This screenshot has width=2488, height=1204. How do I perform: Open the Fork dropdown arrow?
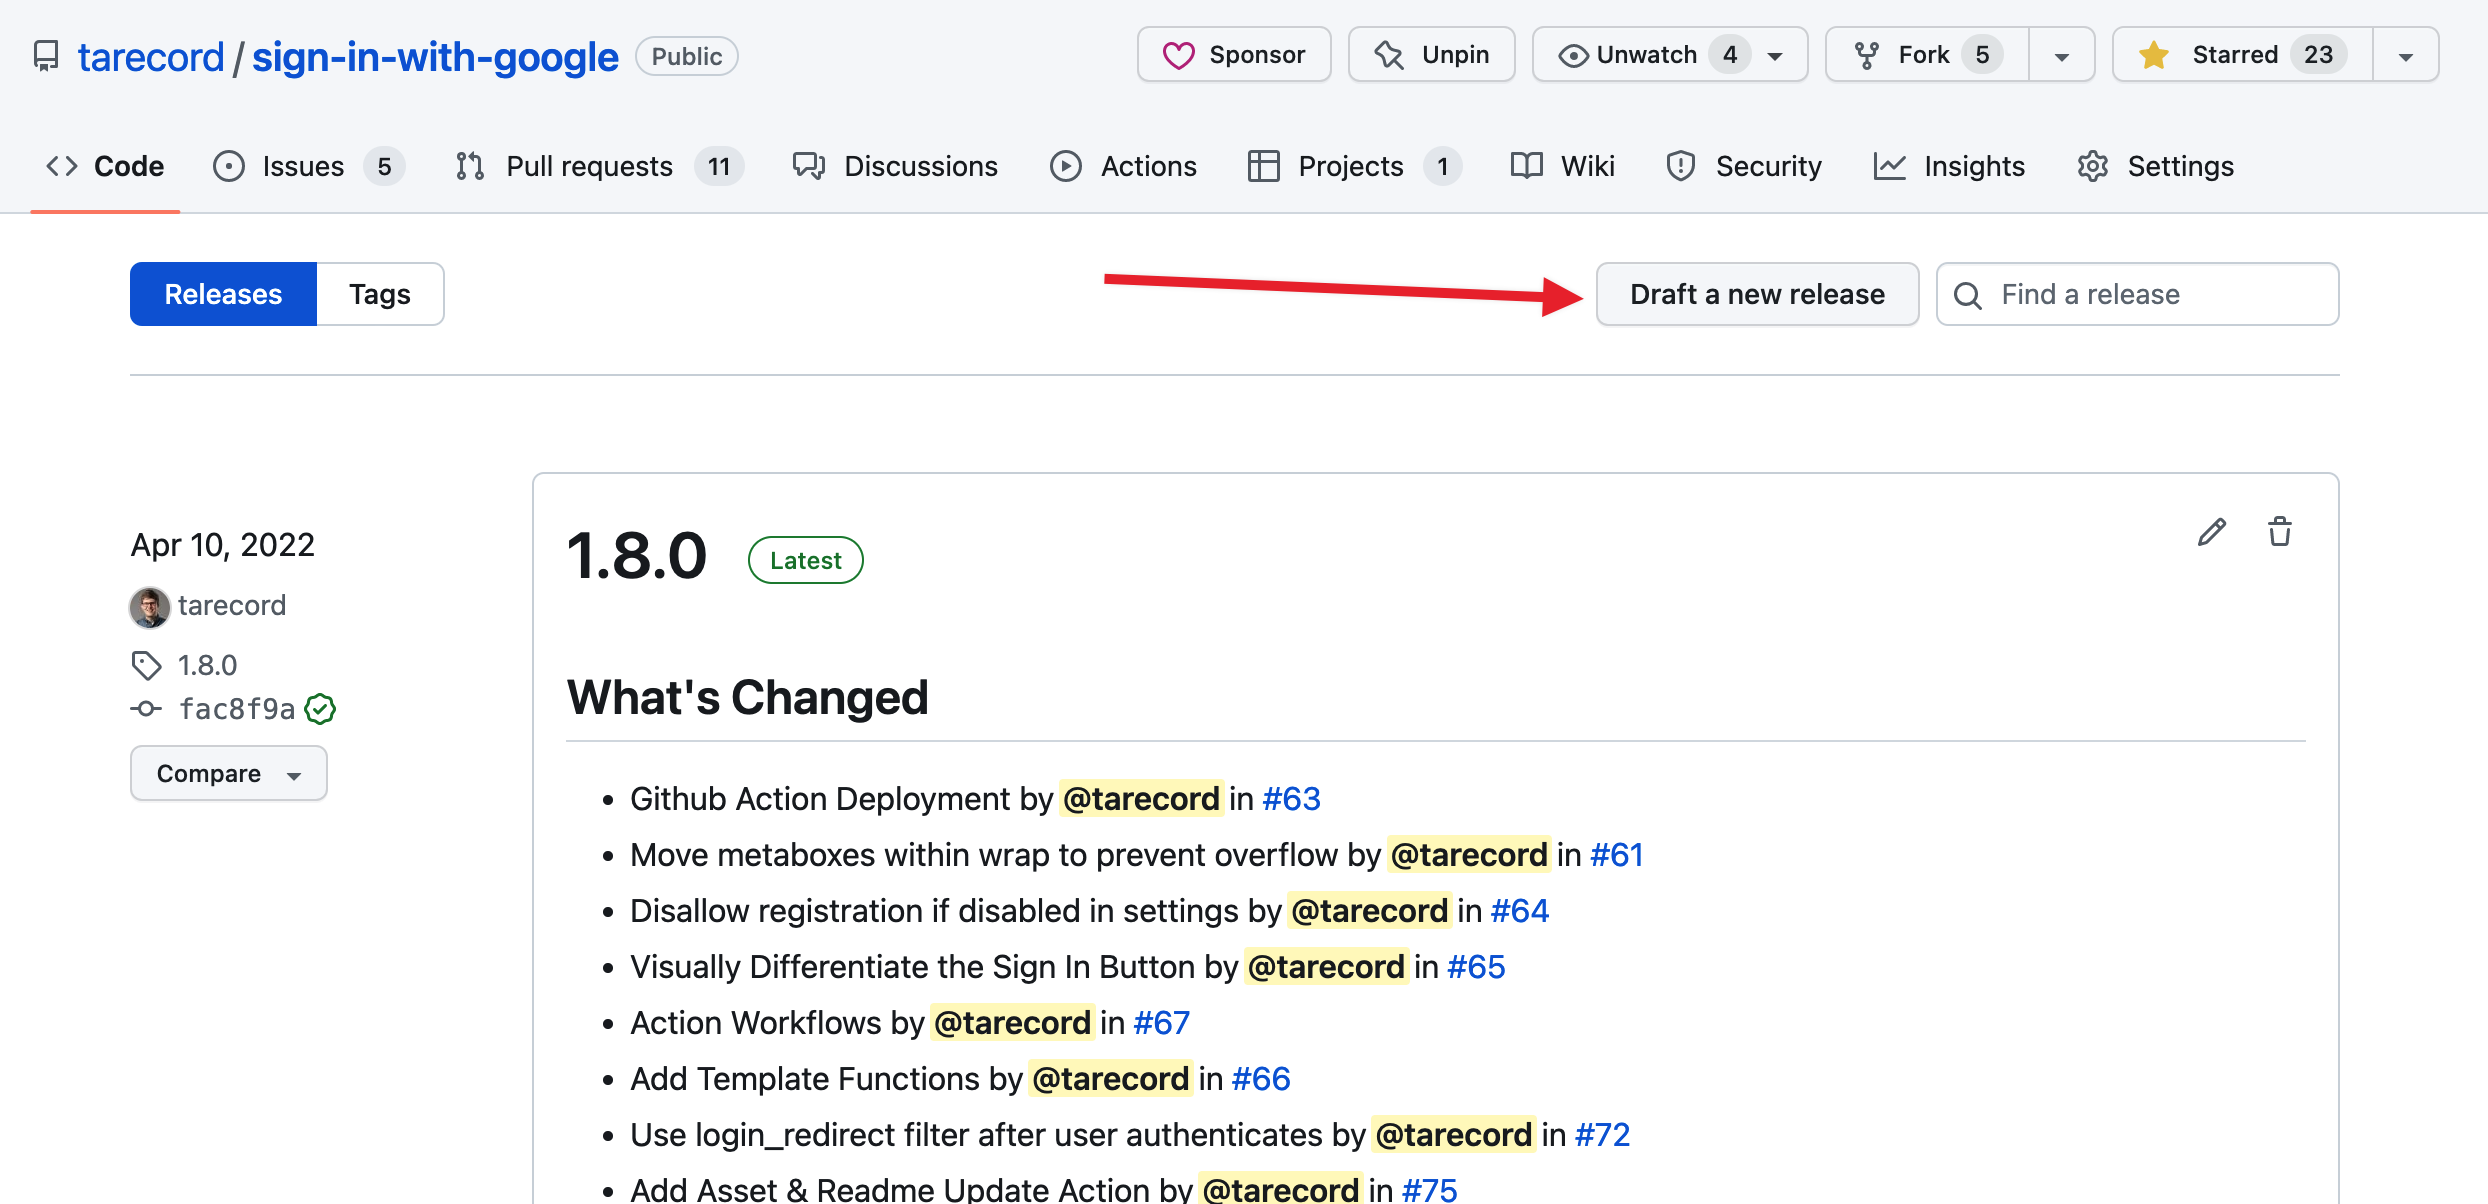[x=2061, y=55]
